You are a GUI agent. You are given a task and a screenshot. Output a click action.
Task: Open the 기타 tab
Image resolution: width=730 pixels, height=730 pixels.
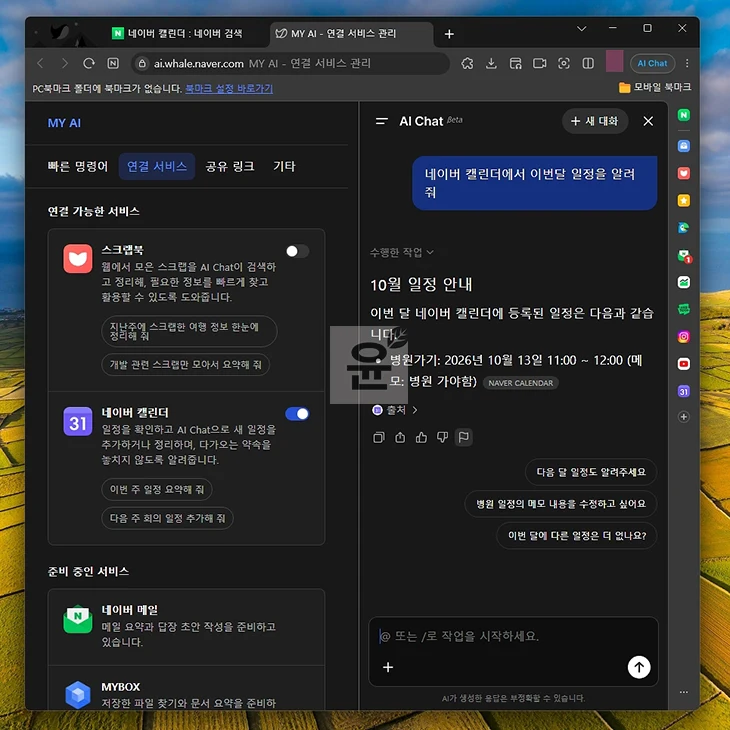click(x=284, y=166)
